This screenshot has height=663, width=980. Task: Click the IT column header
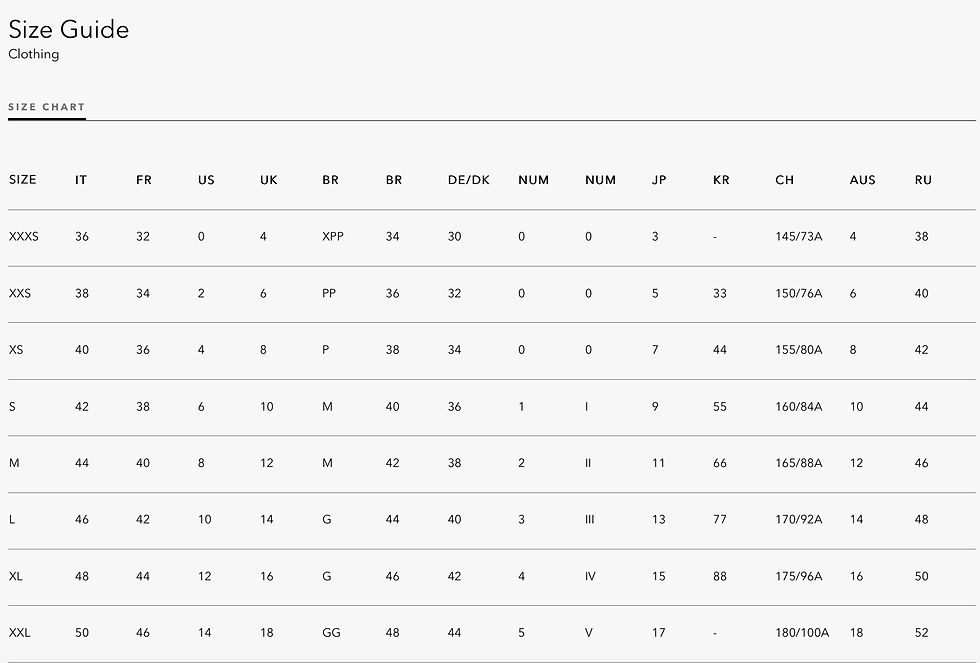coord(81,180)
